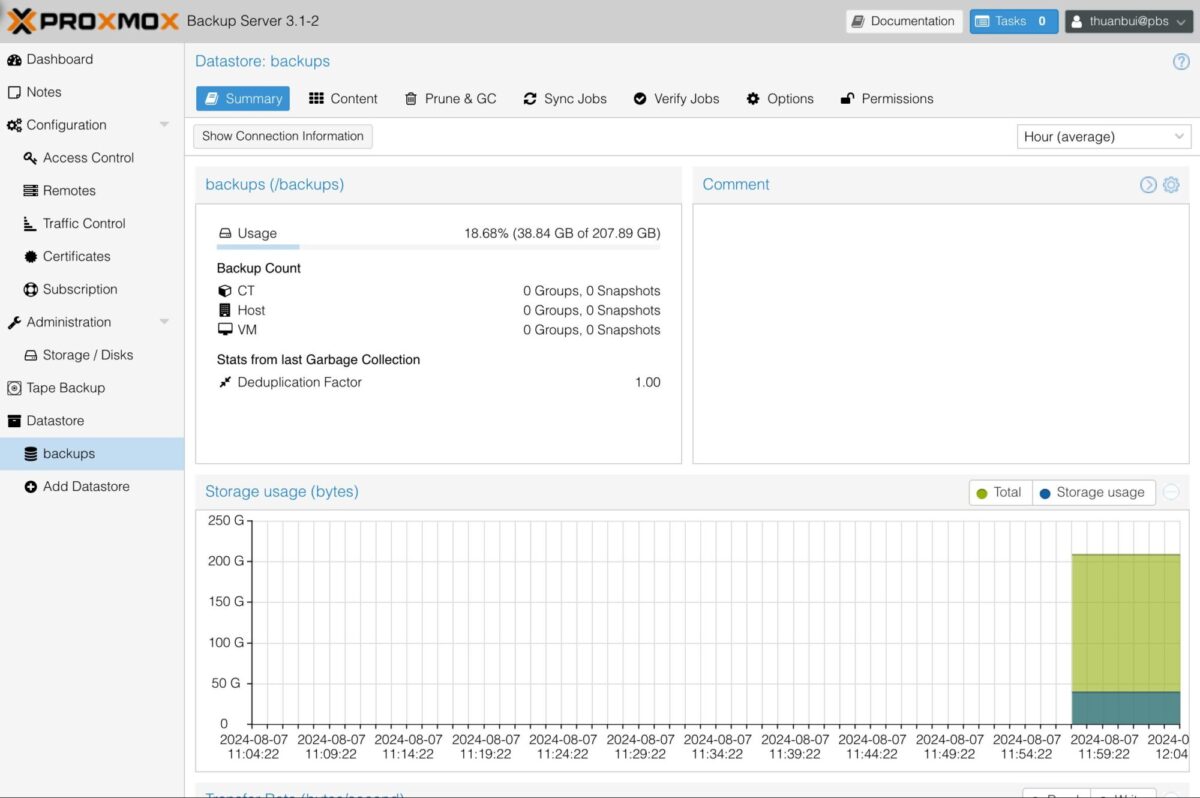
Task: Open the Prune & GC tab
Action: (453, 98)
